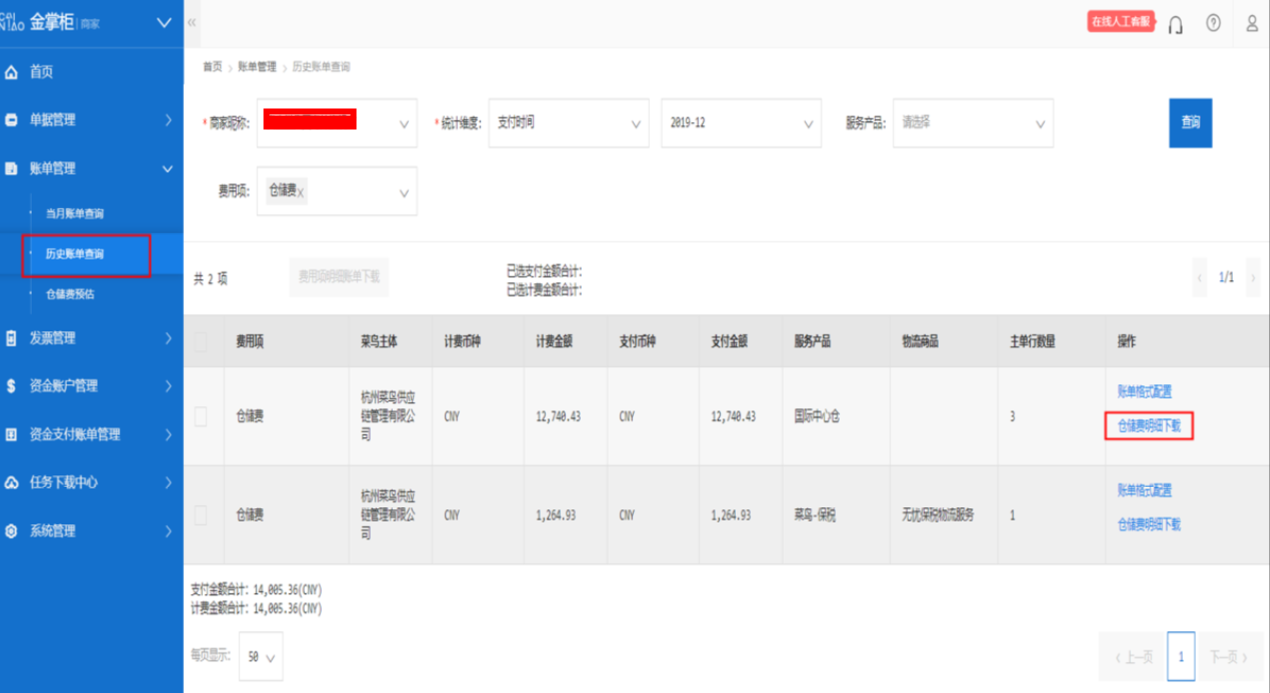Click the 服务产品 column header
Image resolution: width=1270 pixels, height=693 pixels.
tap(814, 342)
